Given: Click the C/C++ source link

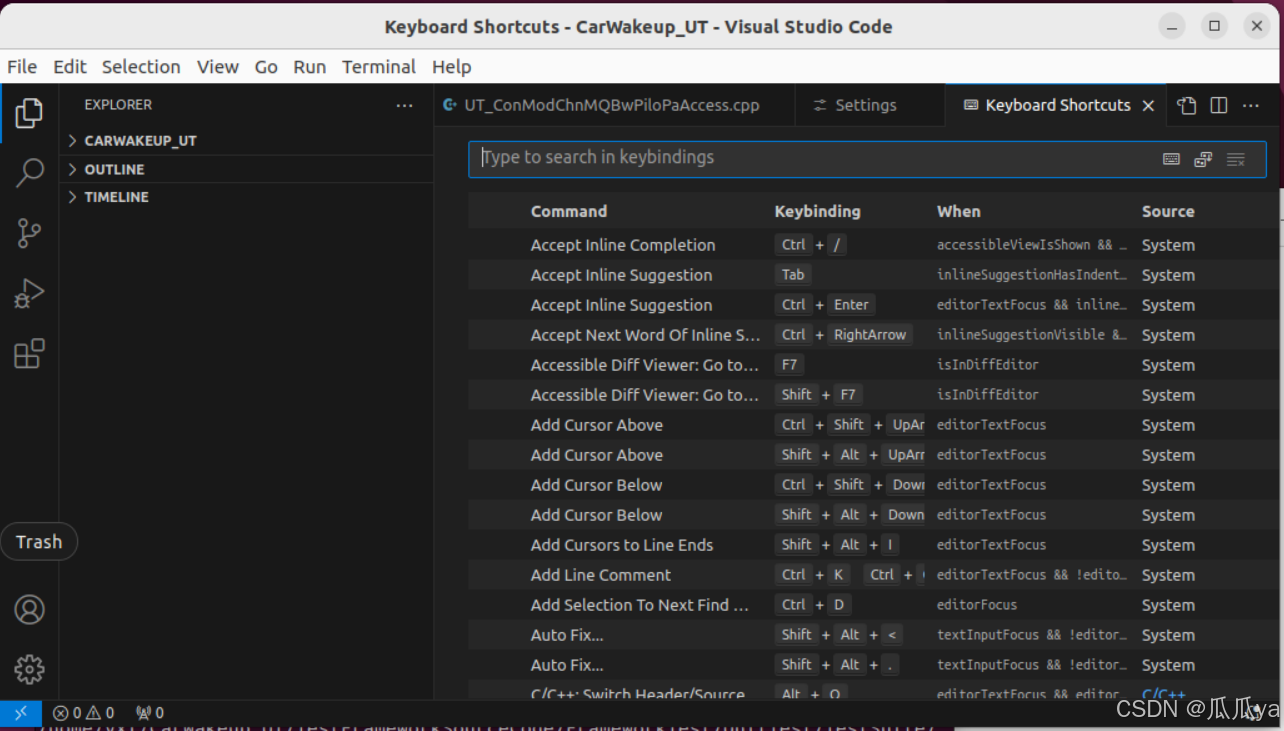Looking at the screenshot, I should coord(1163,694).
